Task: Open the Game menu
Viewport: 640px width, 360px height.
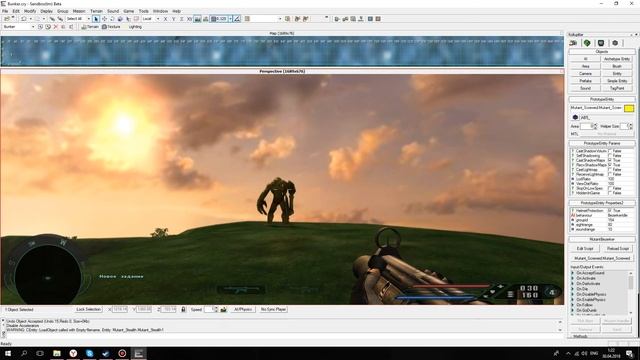Action: point(129,11)
